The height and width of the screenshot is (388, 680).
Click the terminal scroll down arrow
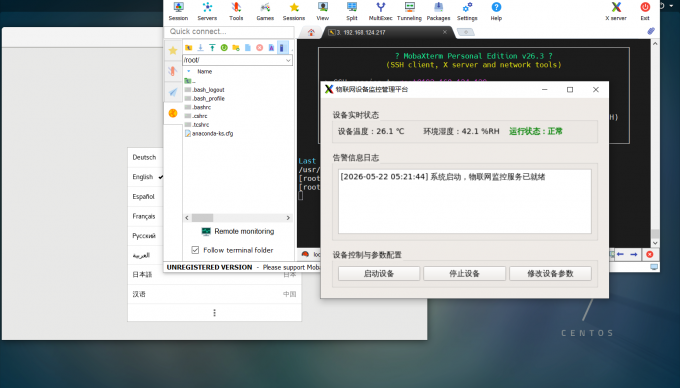[655, 243]
